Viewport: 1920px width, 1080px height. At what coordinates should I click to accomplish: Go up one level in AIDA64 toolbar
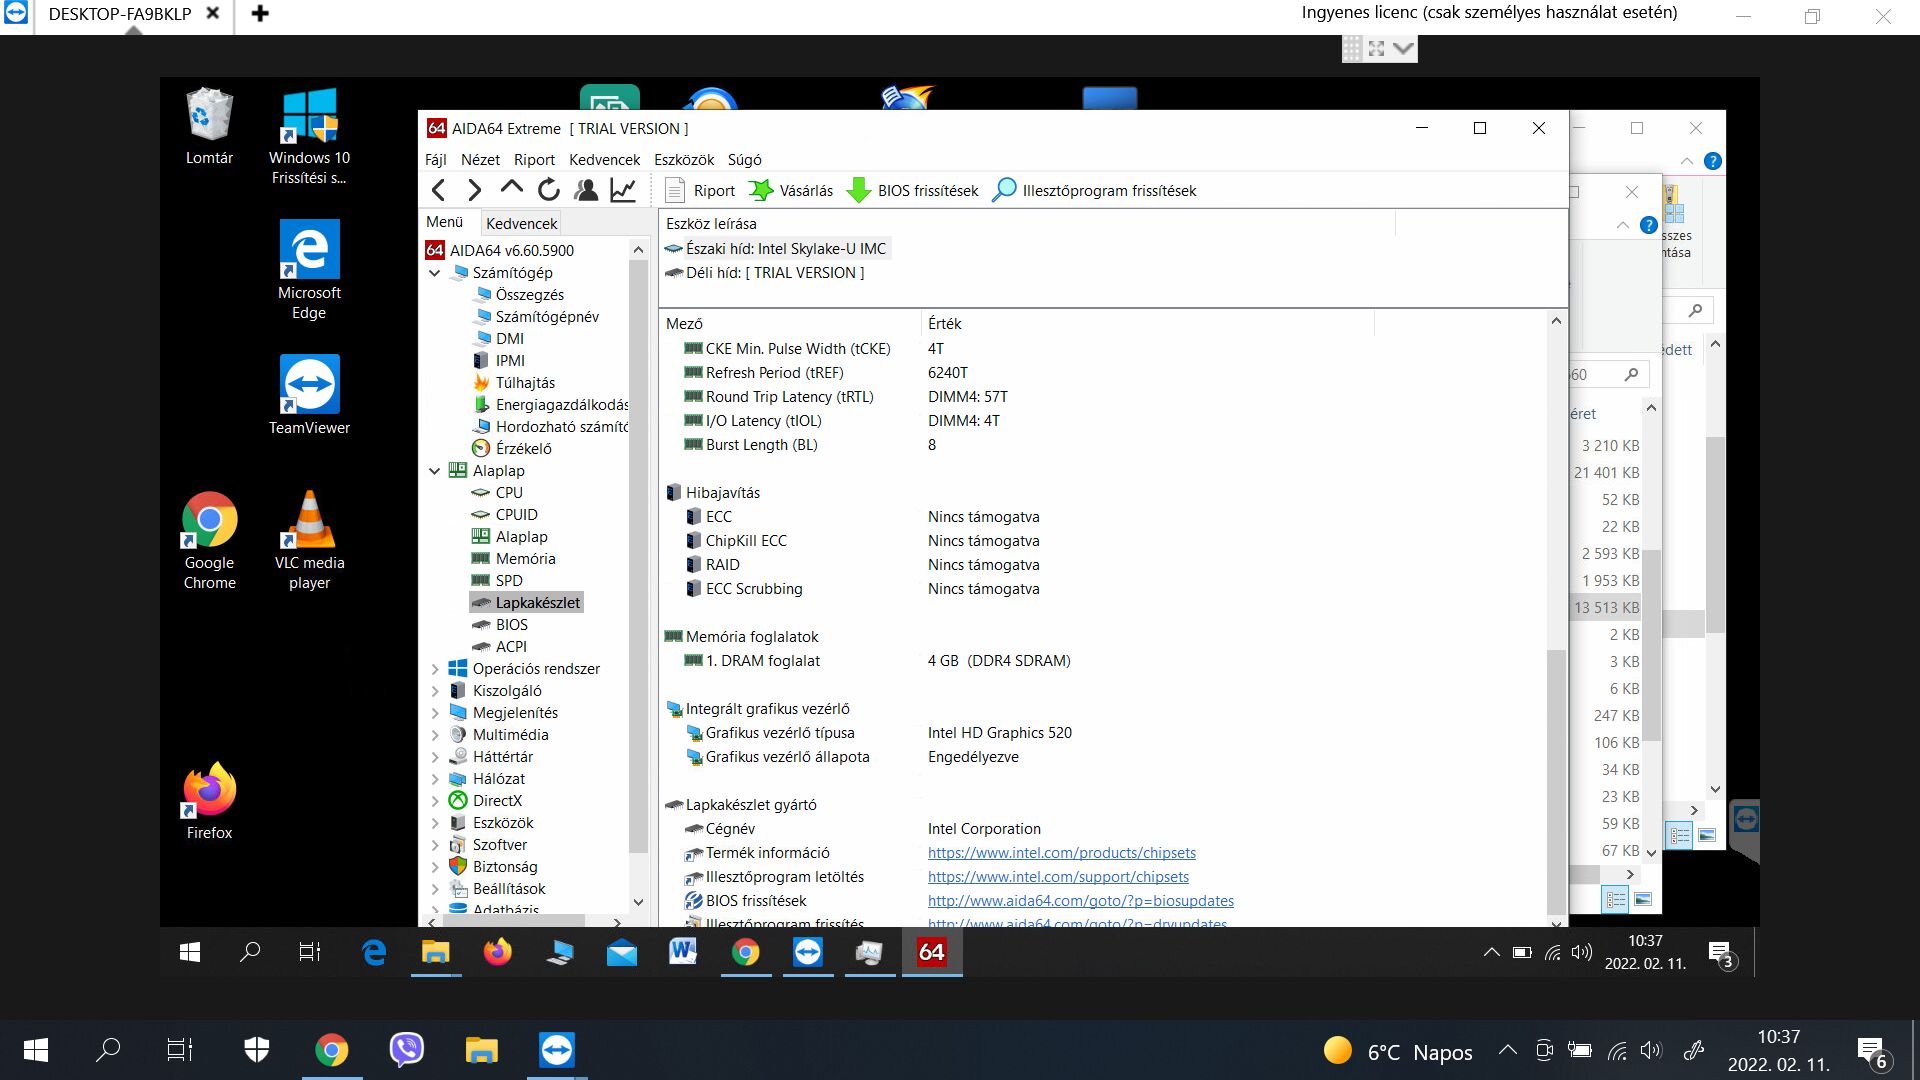coord(511,188)
